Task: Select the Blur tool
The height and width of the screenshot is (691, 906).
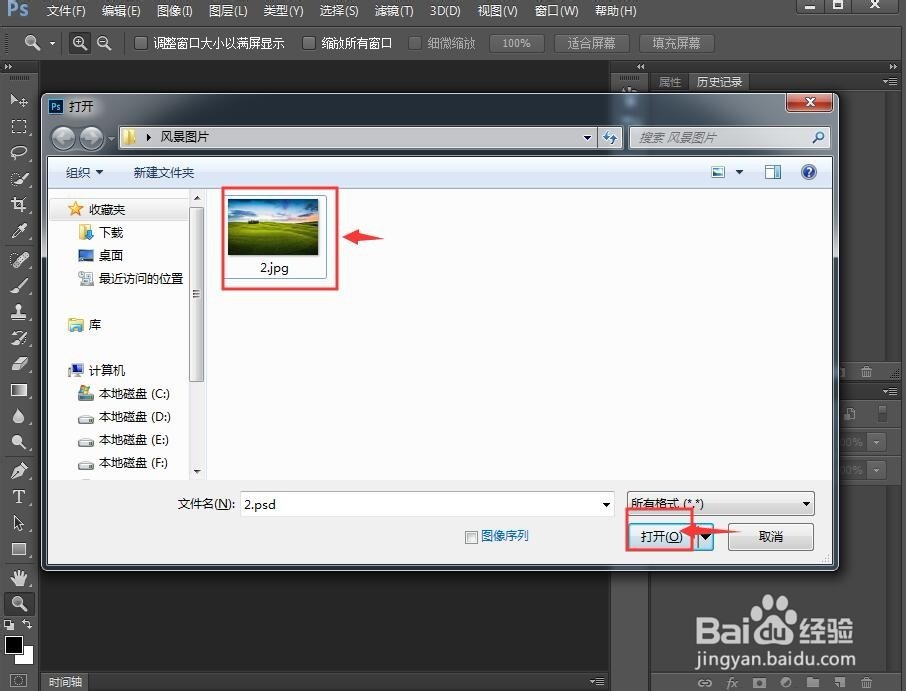Action: click(x=18, y=416)
